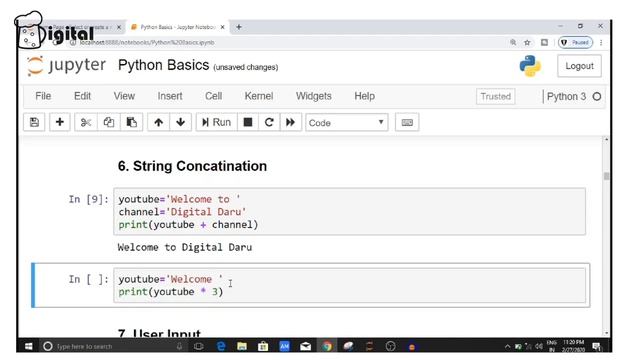The width and height of the screenshot is (640, 360).
Task: Open the command palette keyboard icon
Action: pos(407,122)
